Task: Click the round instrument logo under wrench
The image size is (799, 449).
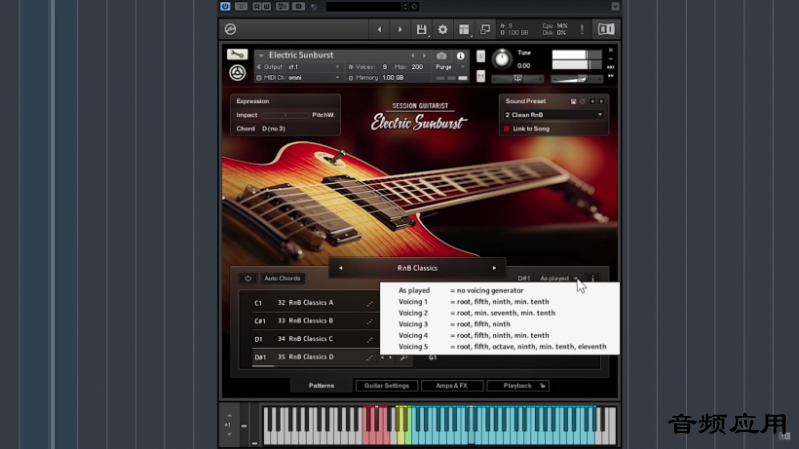Action: click(x=237, y=73)
